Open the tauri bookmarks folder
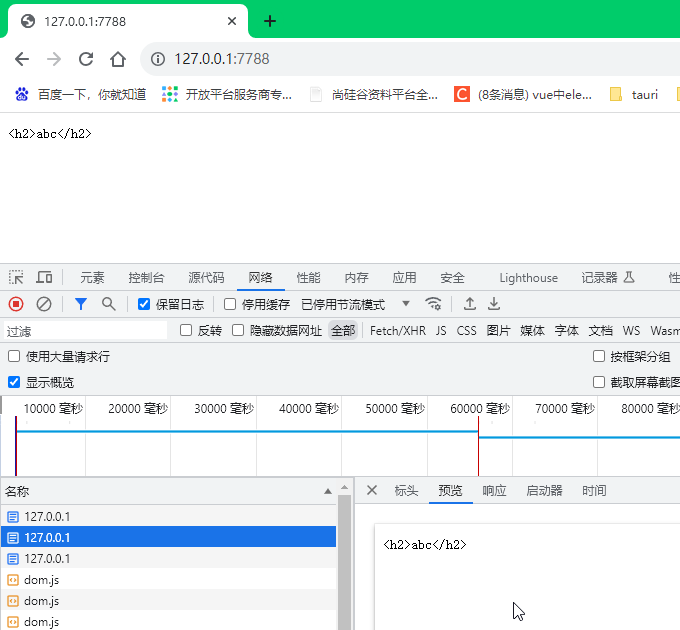Image resolution: width=680 pixels, height=630 pixels. [x=634, y=95]
